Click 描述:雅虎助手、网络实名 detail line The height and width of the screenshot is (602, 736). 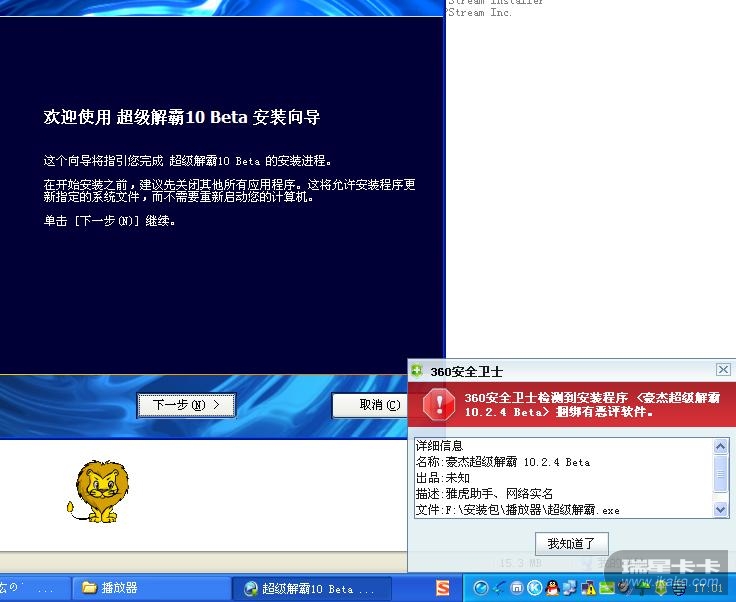[484, 494]
